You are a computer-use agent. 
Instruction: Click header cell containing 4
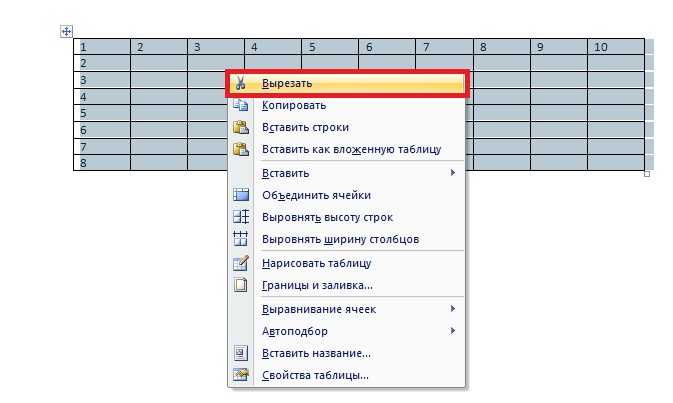273,47
